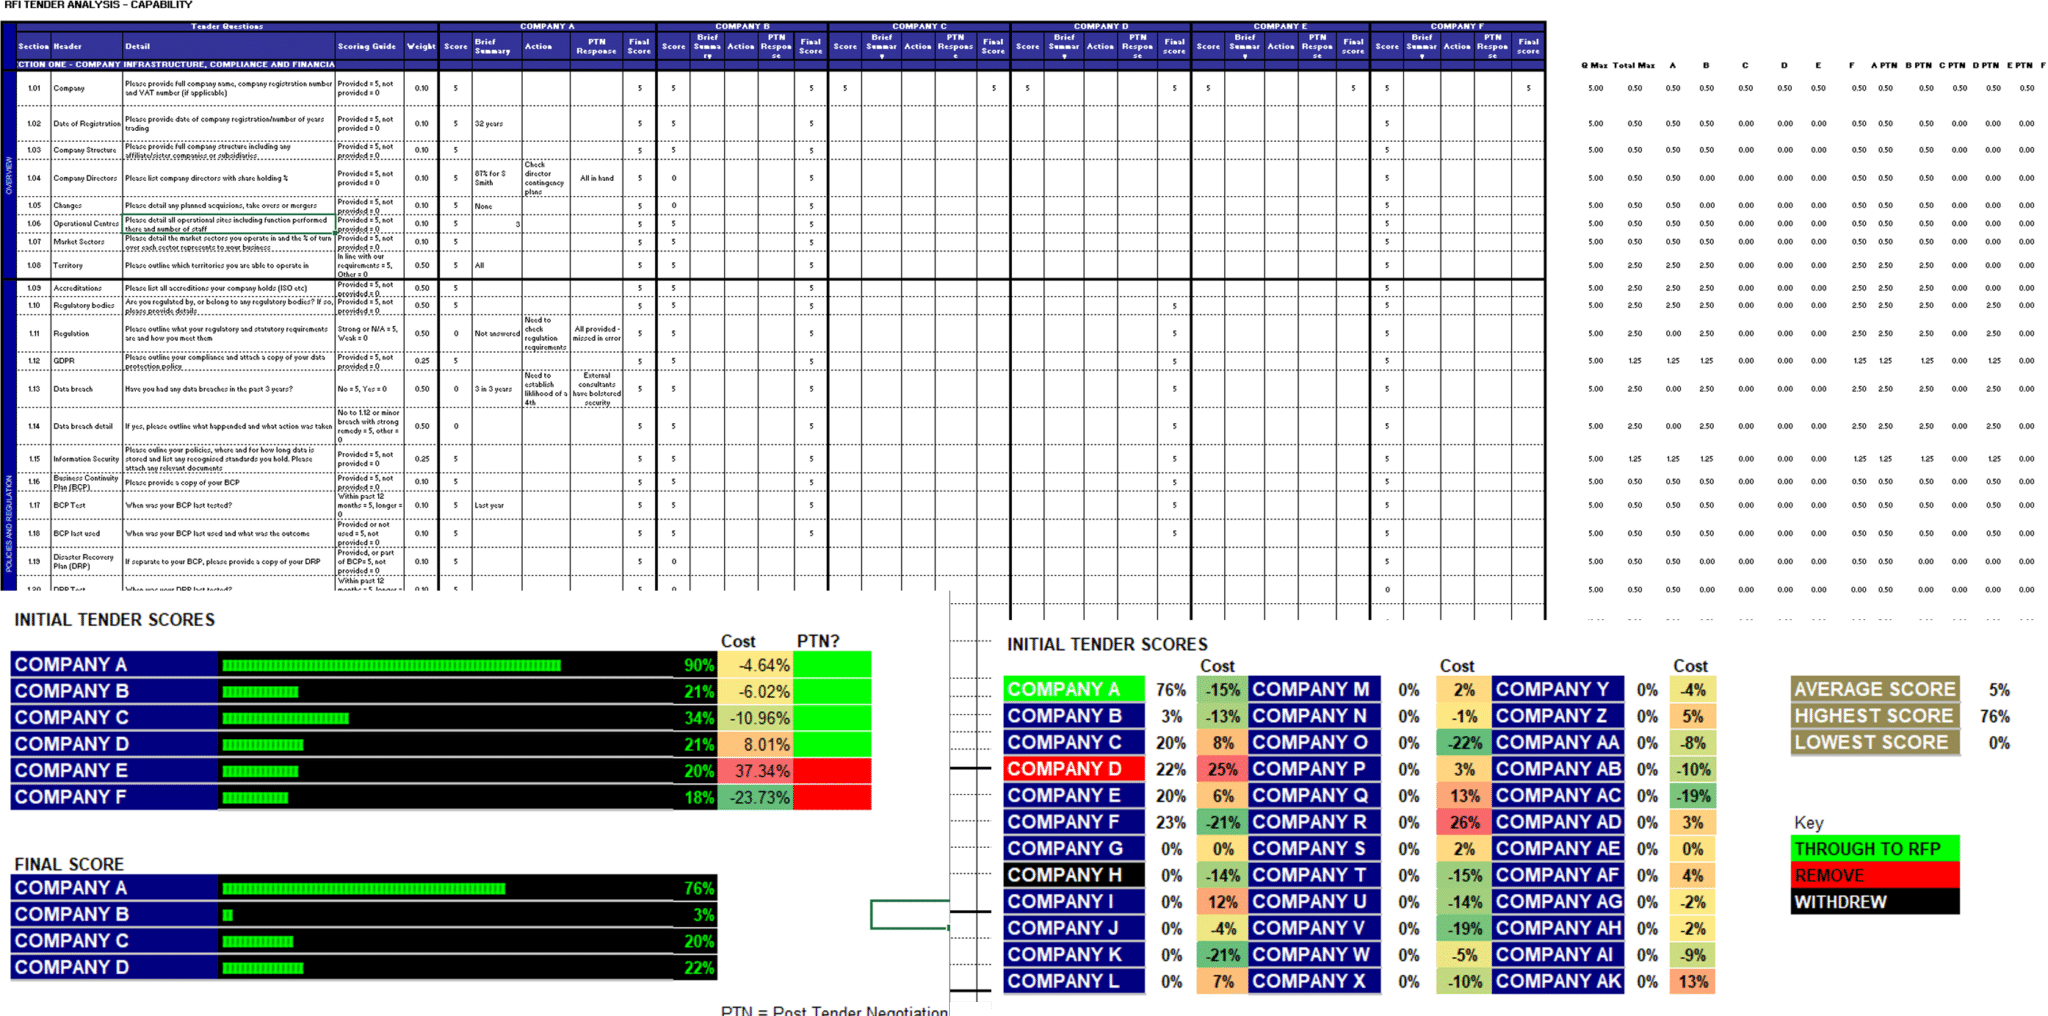Select the 3 in 3 years cell
The width and height of the screenshot is (2048, 1016).
tap(497, 389)
